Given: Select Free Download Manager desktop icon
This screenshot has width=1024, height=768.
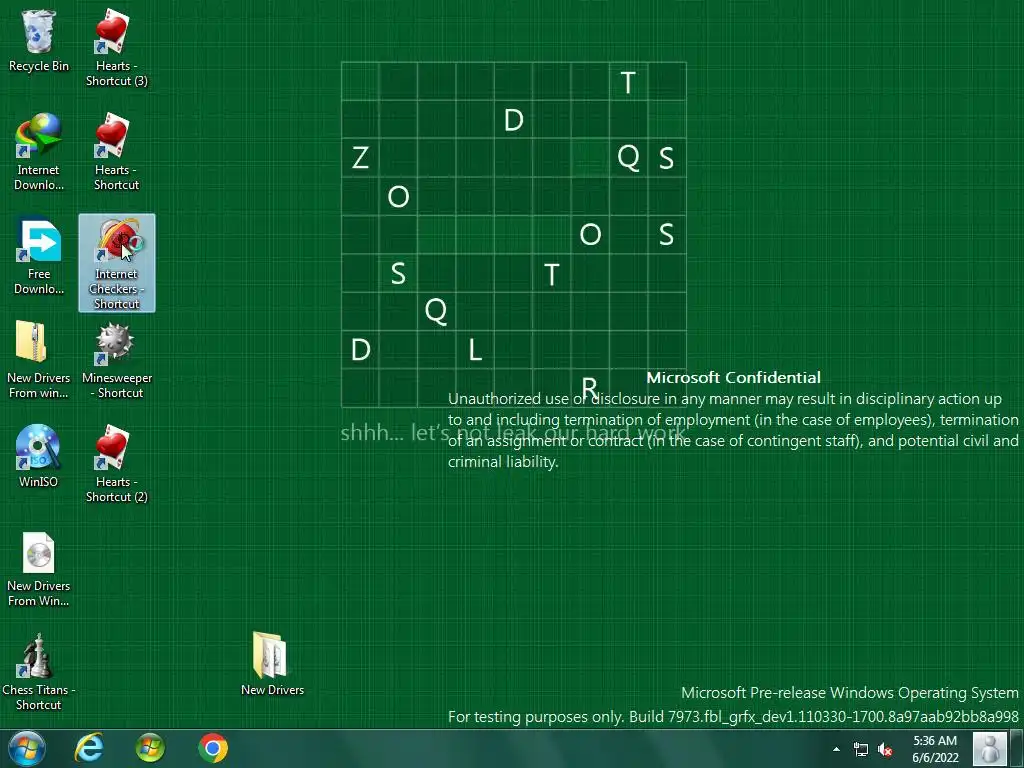Looking at the screenshot, I should [x=39, y=256].
